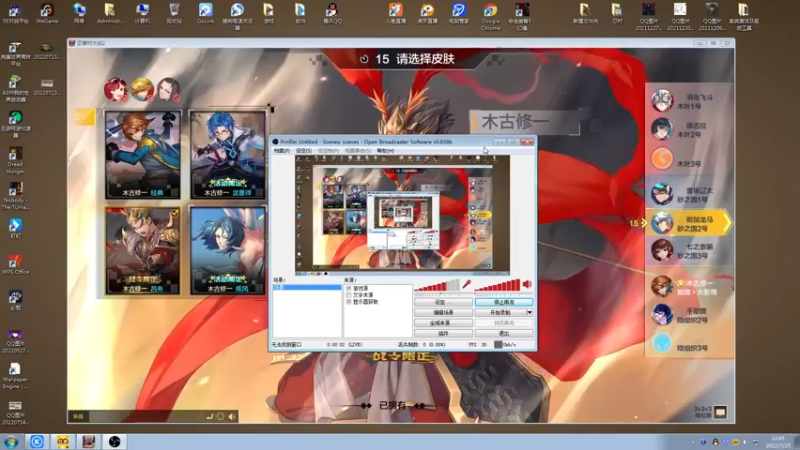
Task: Click the stop streaming button in OBS
Action: pyautogui.click(x=504, y=302)
